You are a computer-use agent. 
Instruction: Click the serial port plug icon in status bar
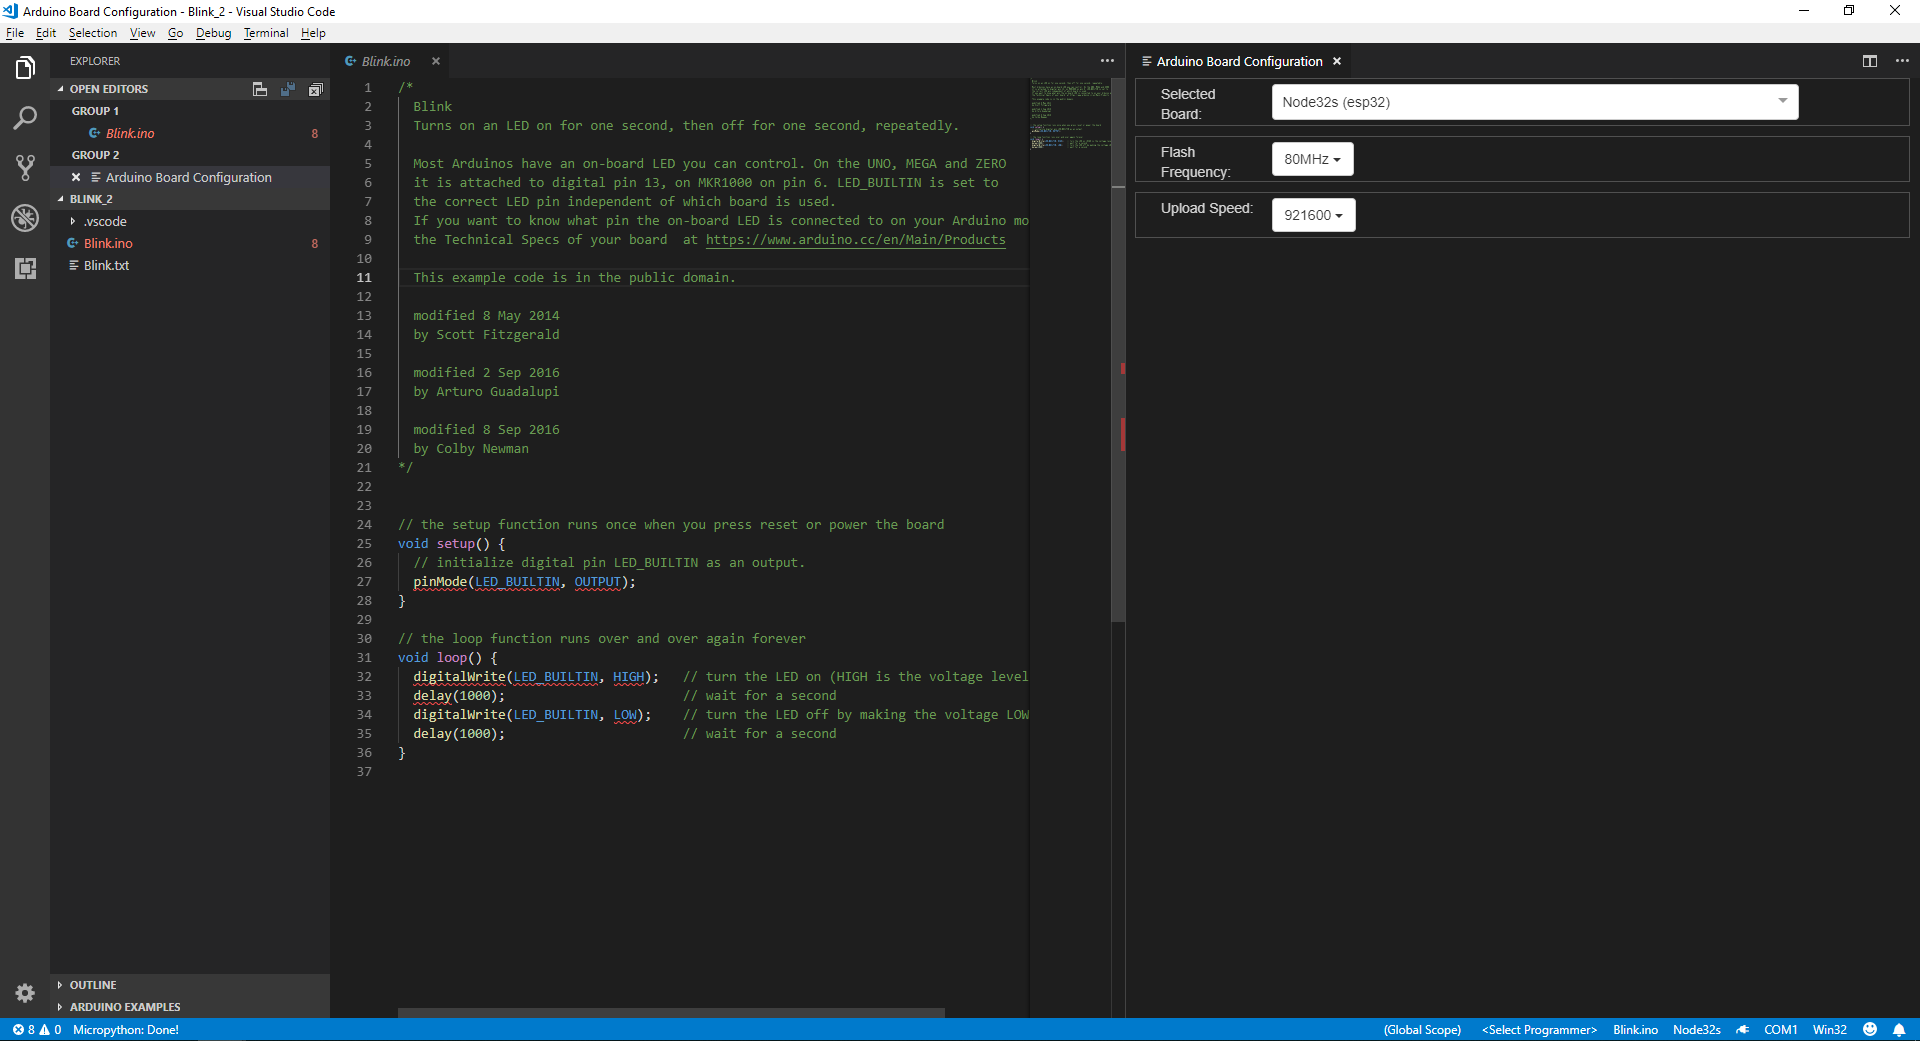[x=1743, y=1030]
